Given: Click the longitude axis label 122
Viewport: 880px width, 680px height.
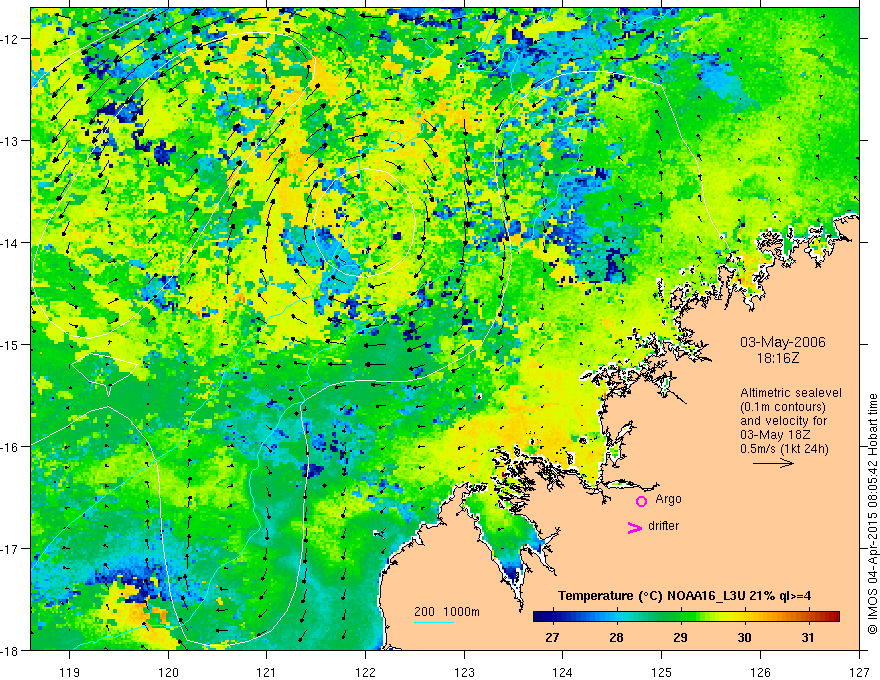Looking at the screenshot, I should click(366, 672).
